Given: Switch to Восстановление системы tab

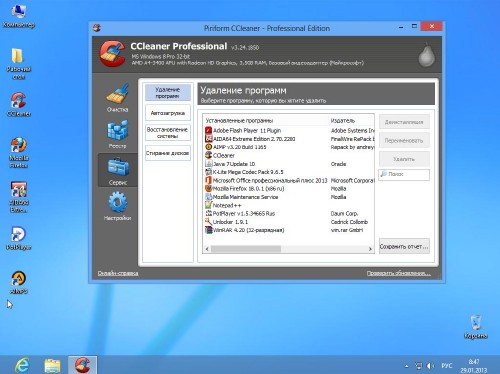Looking at the screenshot, I should pyautogui.click(x=168, y=133).
